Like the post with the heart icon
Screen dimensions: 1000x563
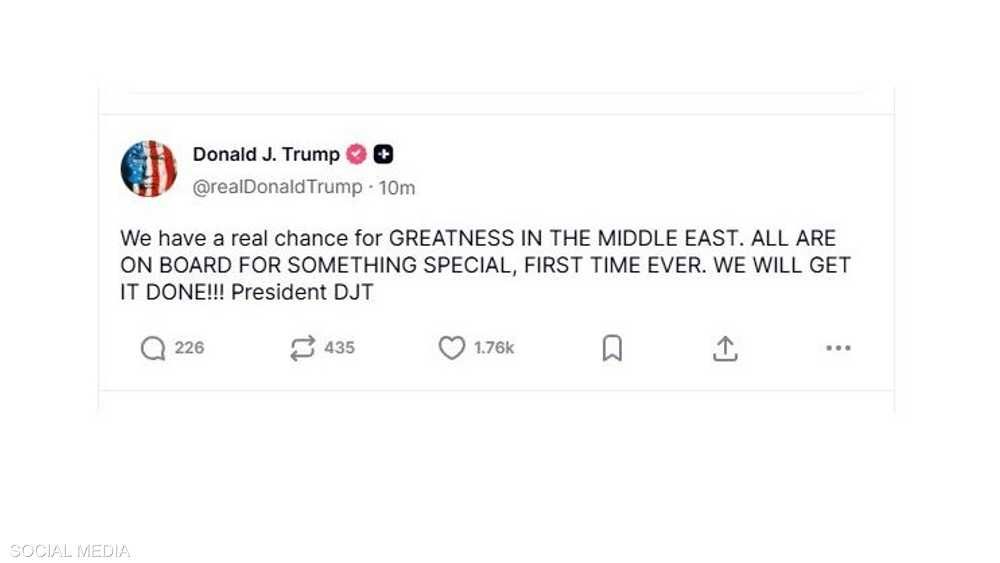(452, 348)
